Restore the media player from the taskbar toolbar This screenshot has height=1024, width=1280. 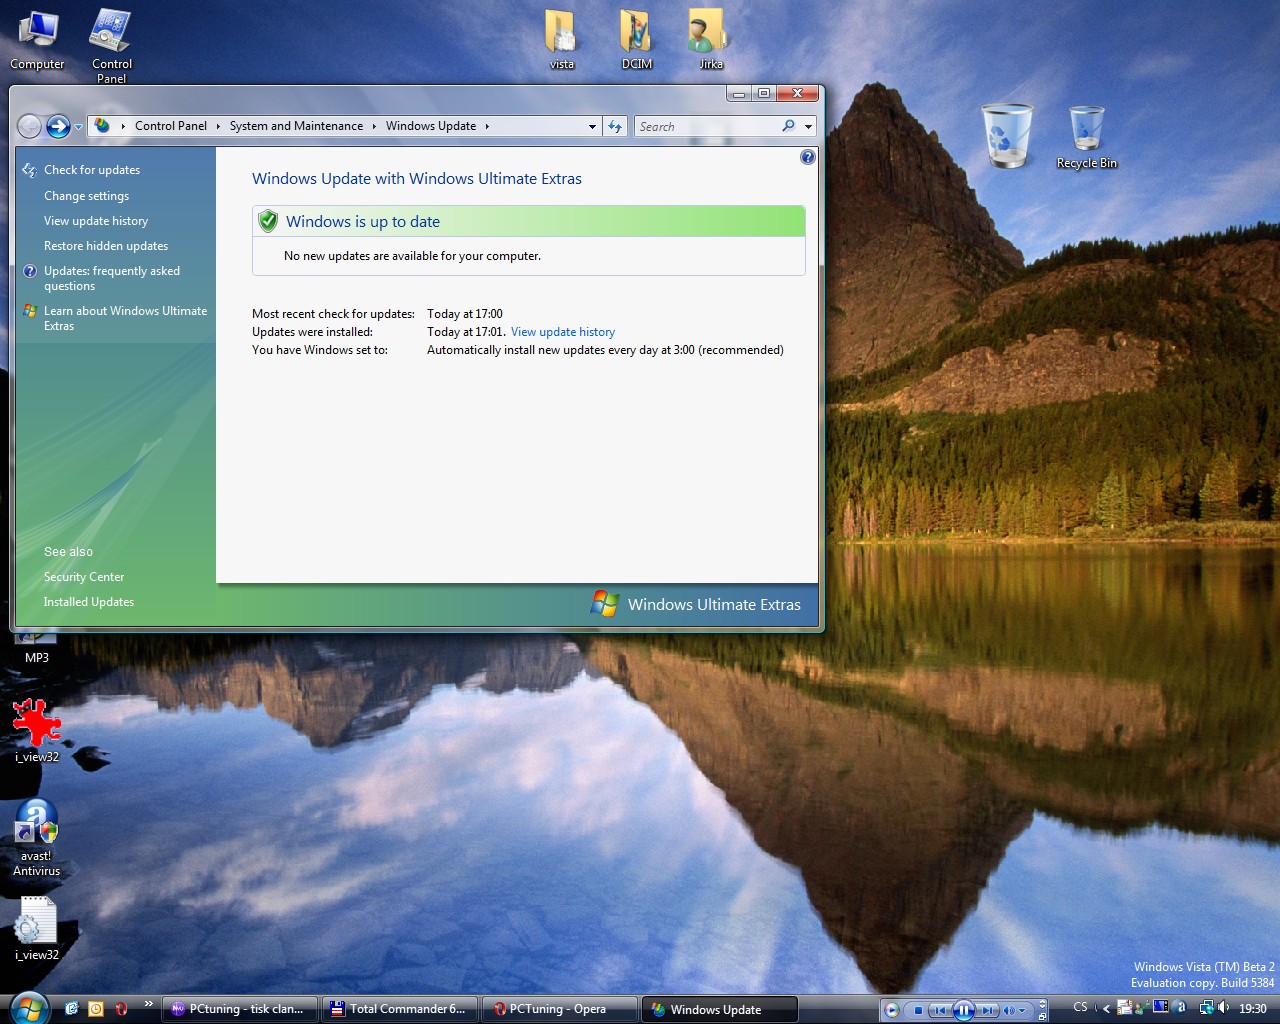1042,1016
